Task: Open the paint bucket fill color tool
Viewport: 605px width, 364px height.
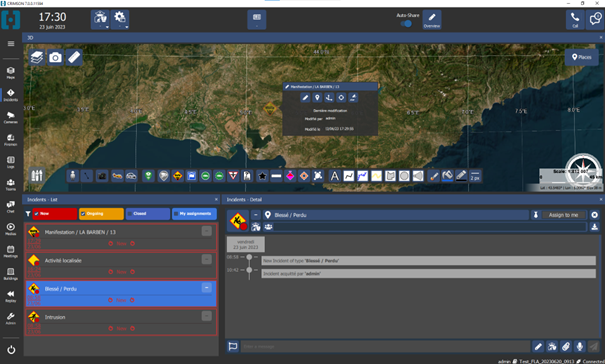Action: click(447, 176)
